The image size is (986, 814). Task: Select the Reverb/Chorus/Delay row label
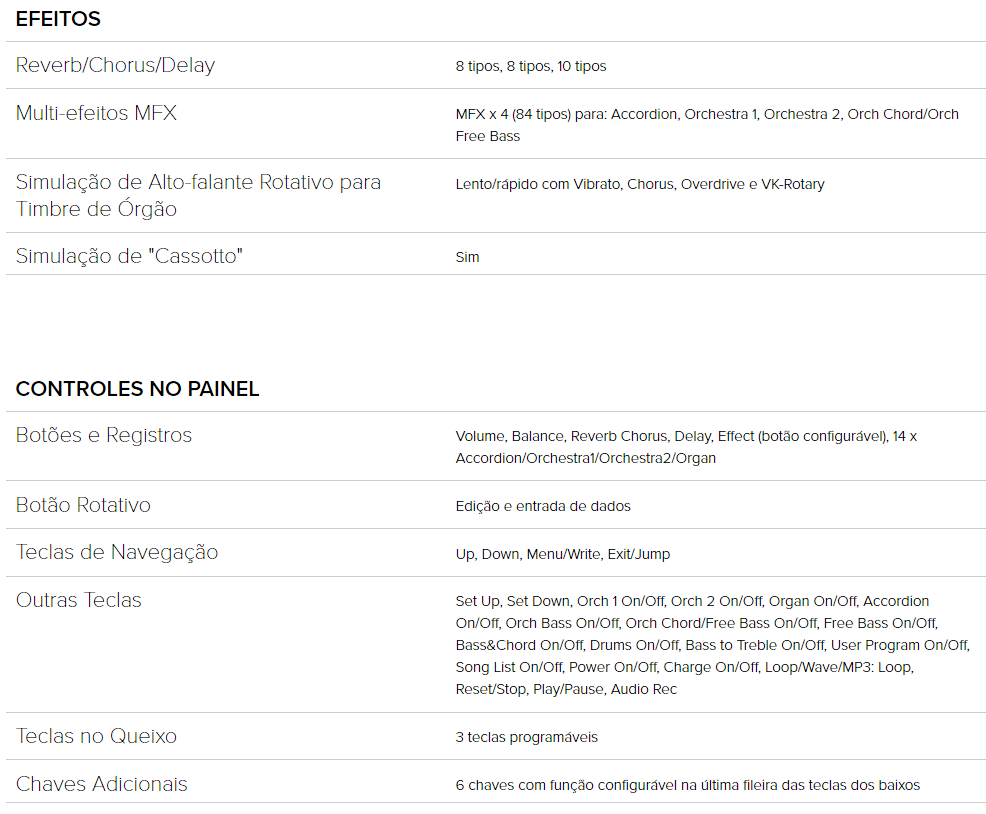(115, 65)
